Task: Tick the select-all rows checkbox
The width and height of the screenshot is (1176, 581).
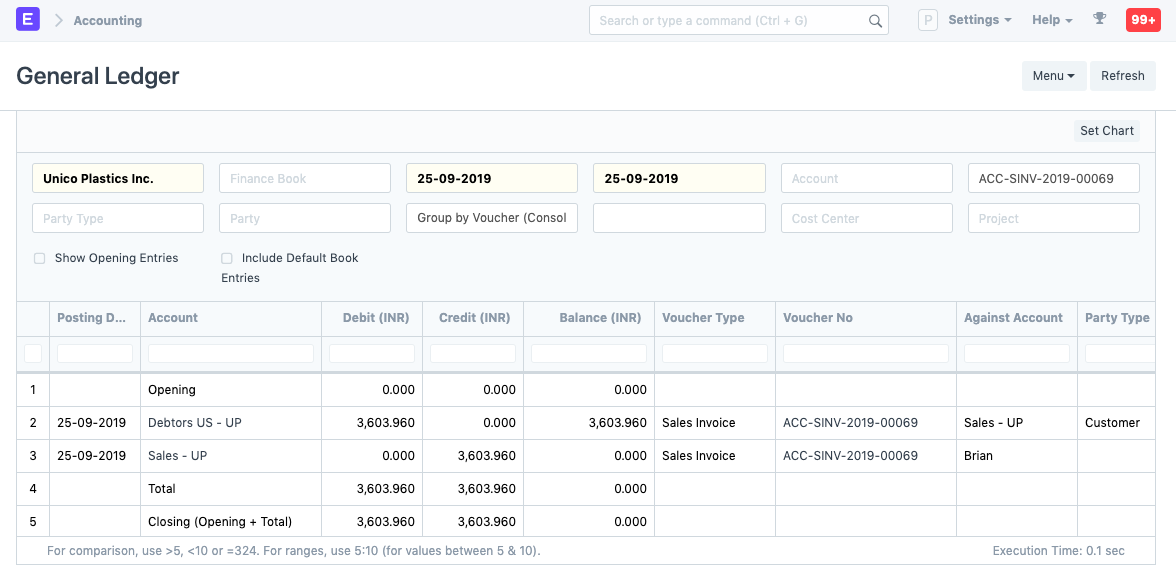Action: pyautogui.click(x=33, y=353)
